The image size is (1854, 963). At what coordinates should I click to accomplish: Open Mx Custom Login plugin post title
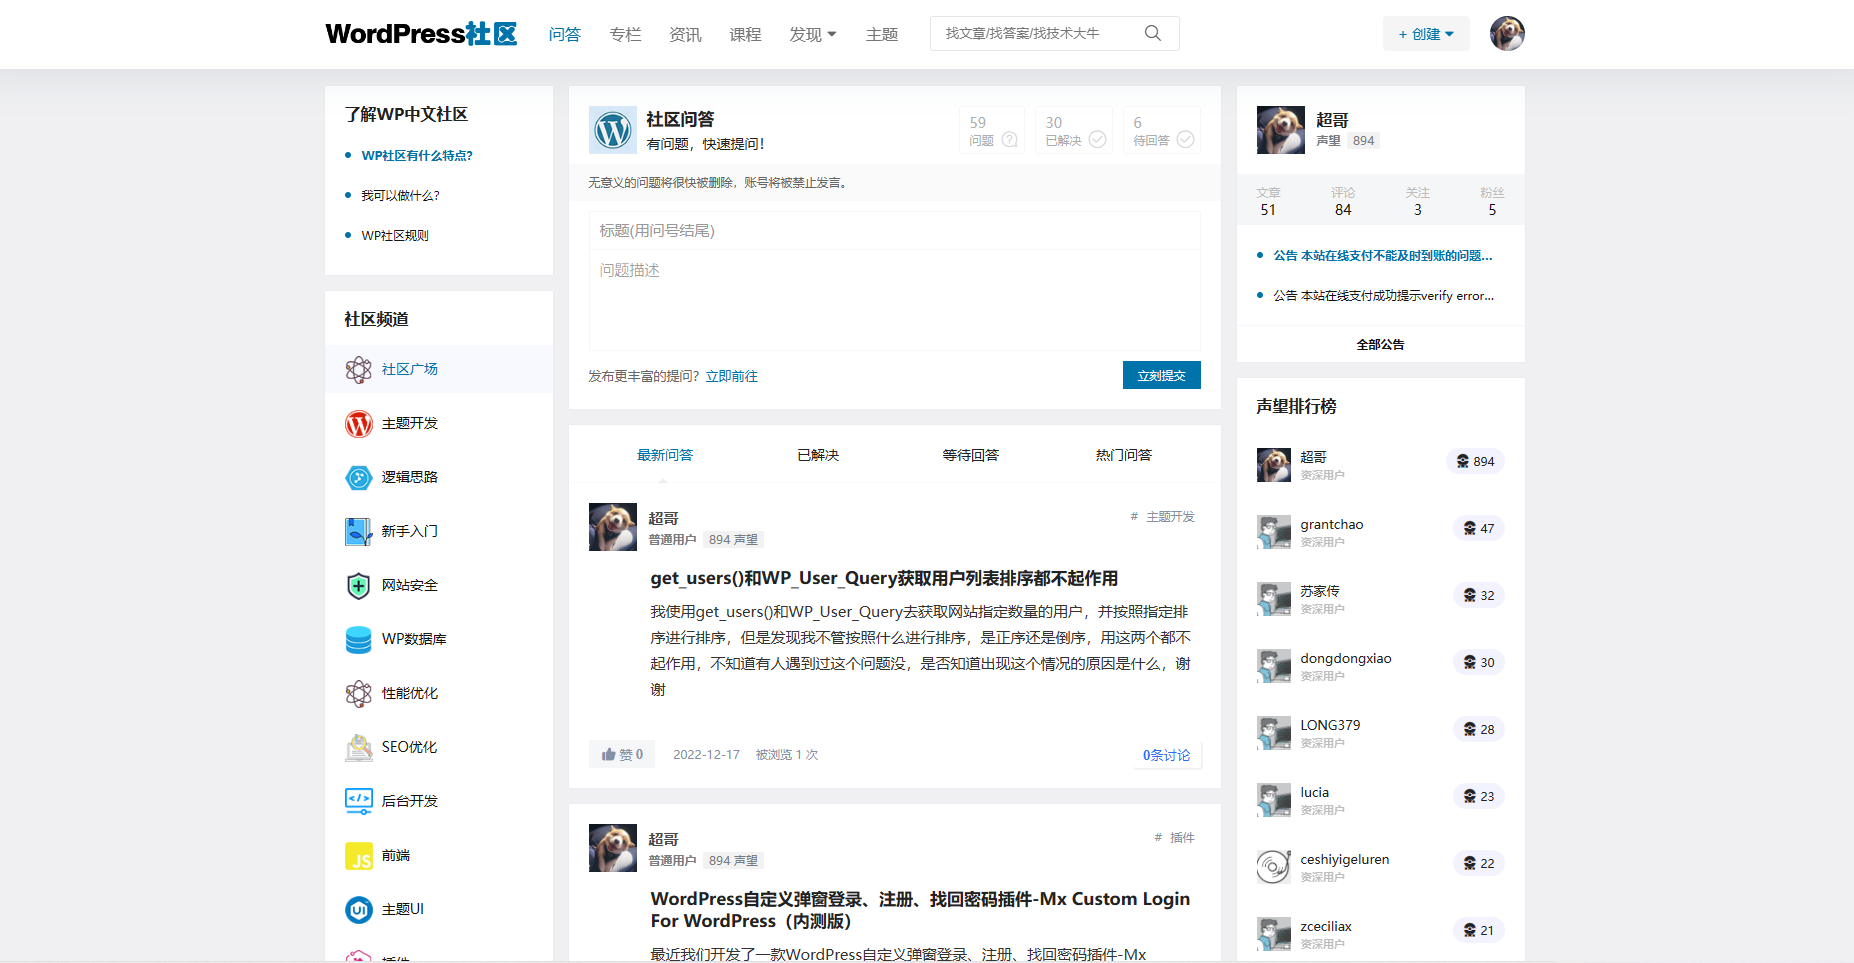(x=920, y=910)
